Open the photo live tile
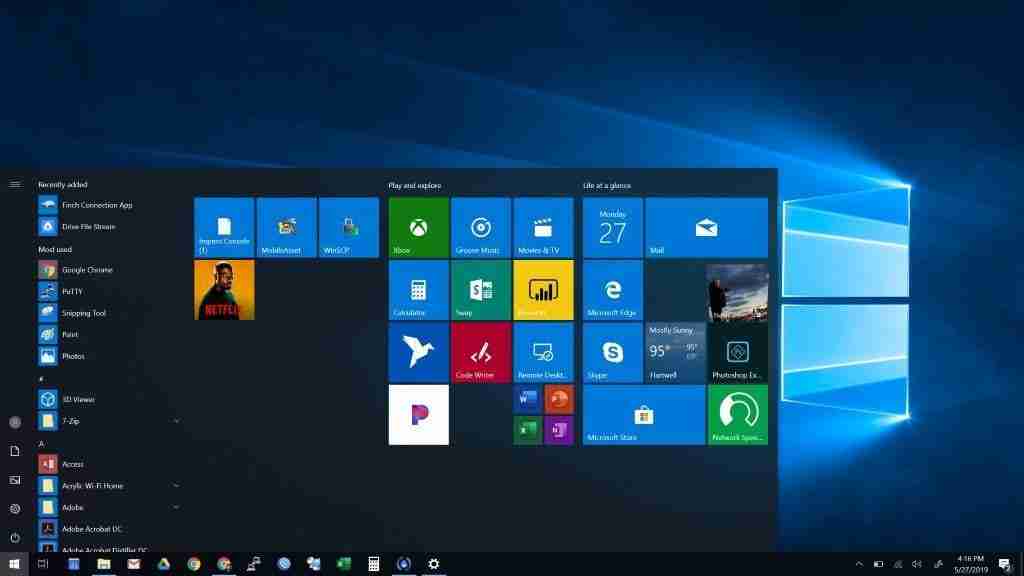 point(737,291)
